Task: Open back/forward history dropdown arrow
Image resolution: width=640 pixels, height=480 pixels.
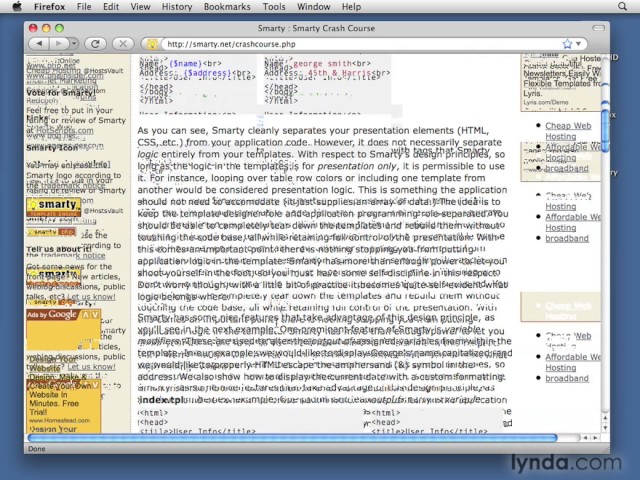Action: pos(73,43)
